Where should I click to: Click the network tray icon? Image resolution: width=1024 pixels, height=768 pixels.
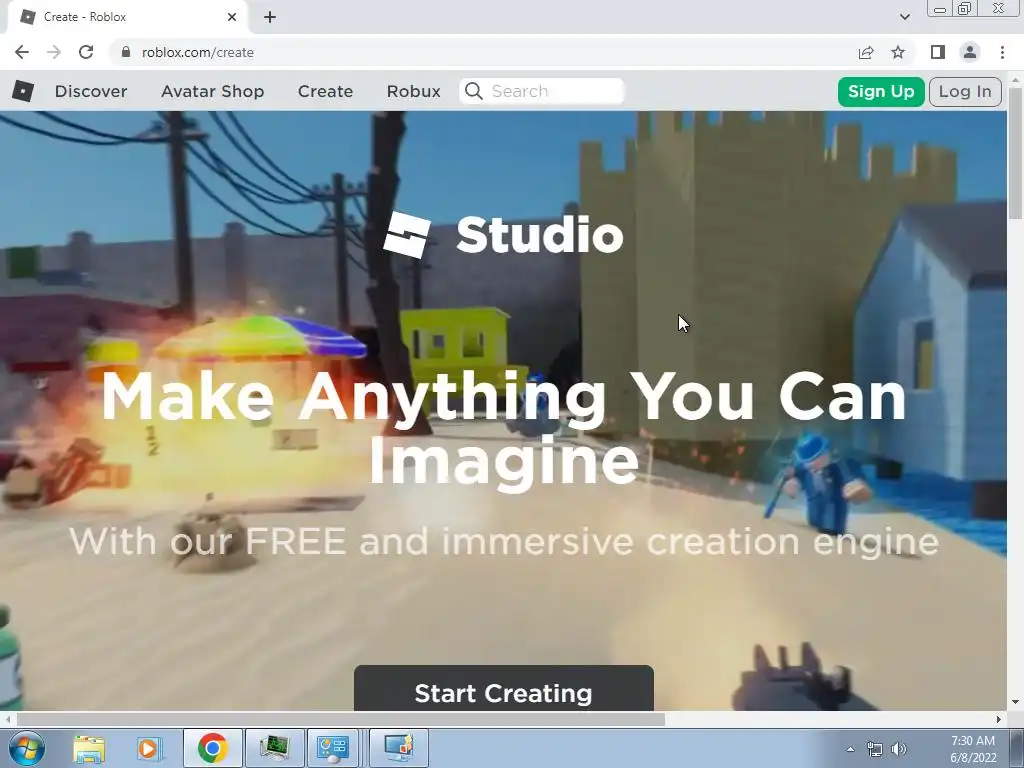[x=874, y=749]
